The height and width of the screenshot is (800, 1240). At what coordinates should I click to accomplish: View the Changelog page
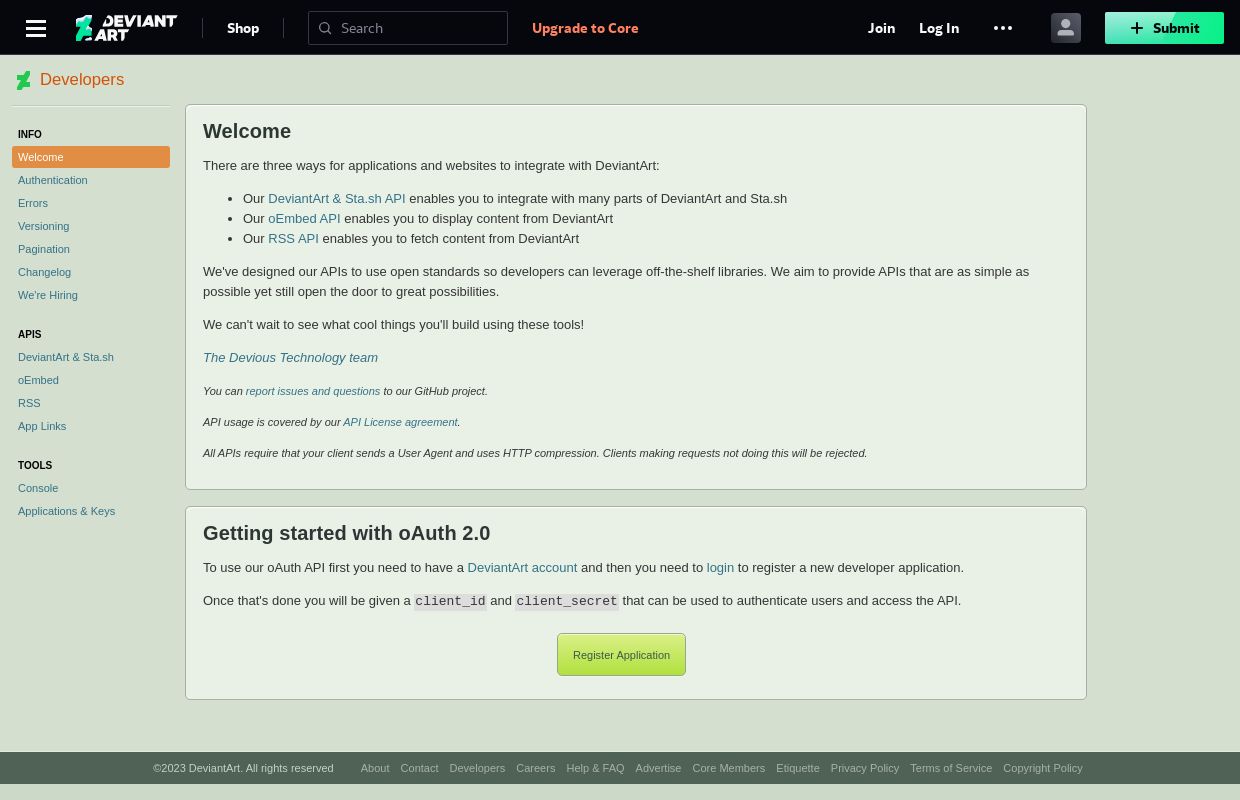44,272
